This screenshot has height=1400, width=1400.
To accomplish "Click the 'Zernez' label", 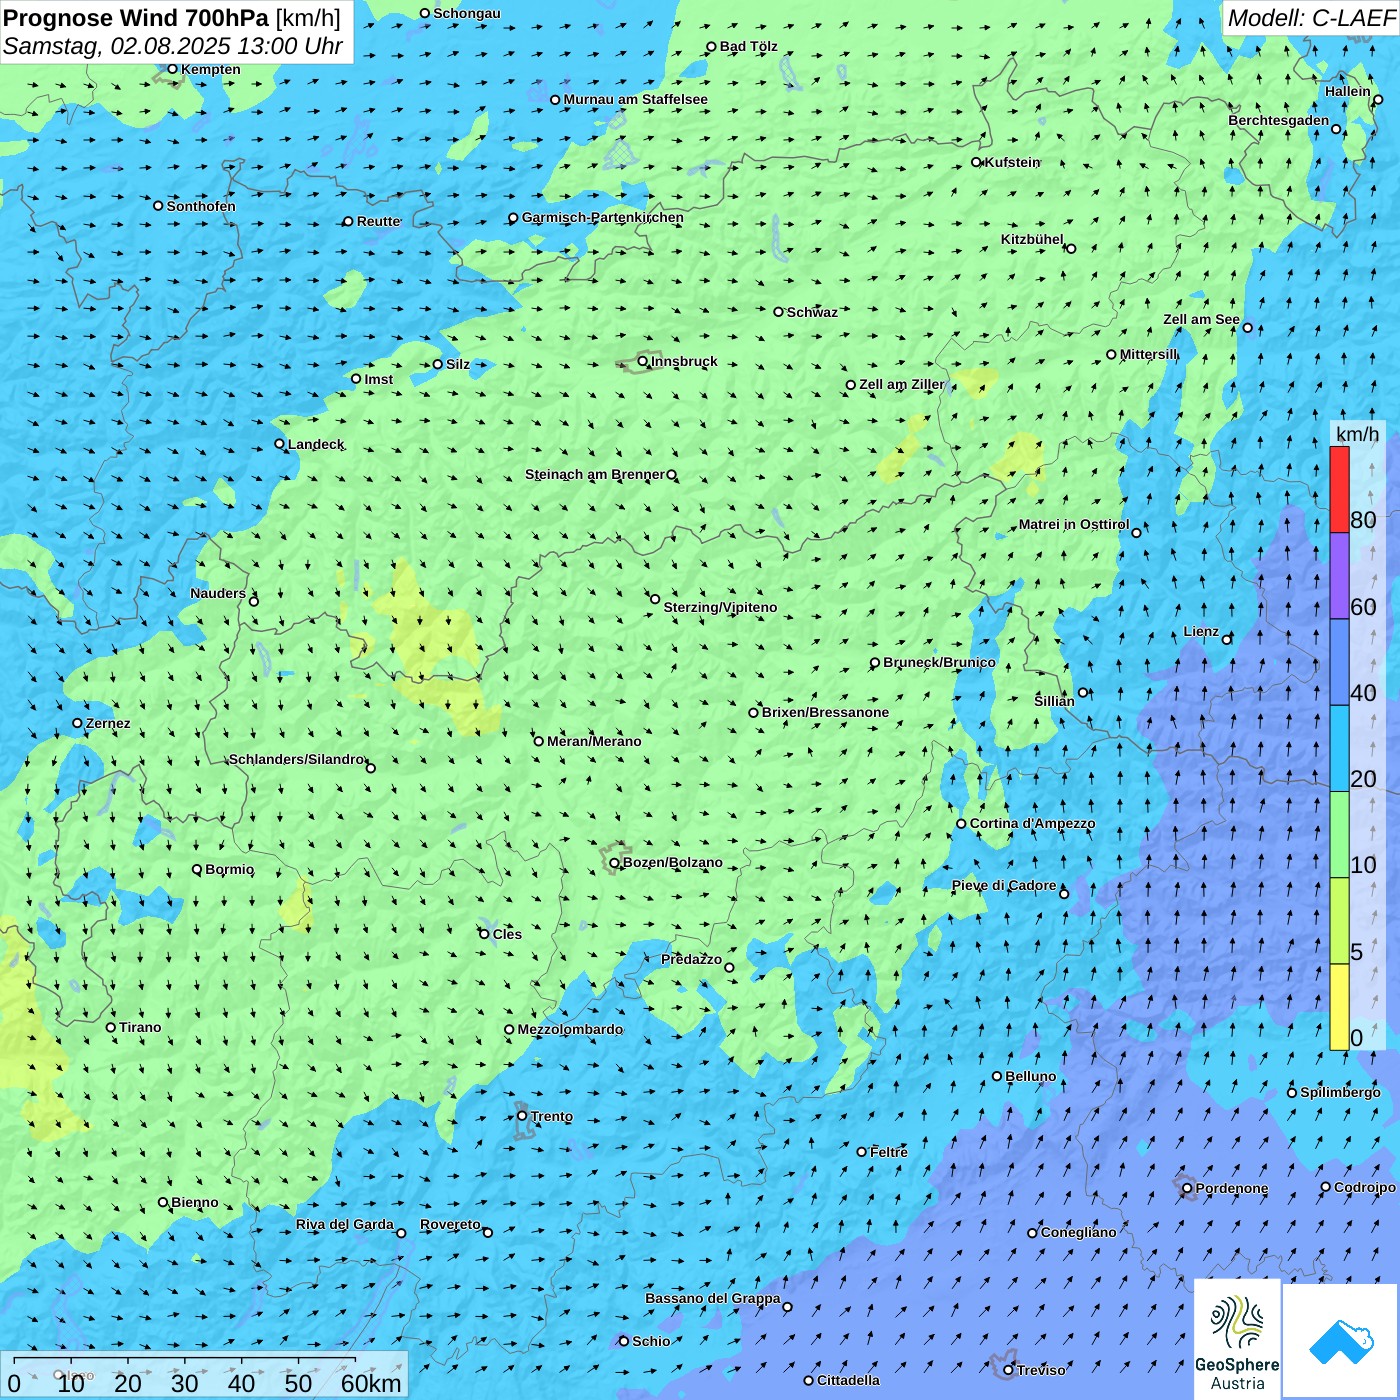I will (x=108, y=723).
